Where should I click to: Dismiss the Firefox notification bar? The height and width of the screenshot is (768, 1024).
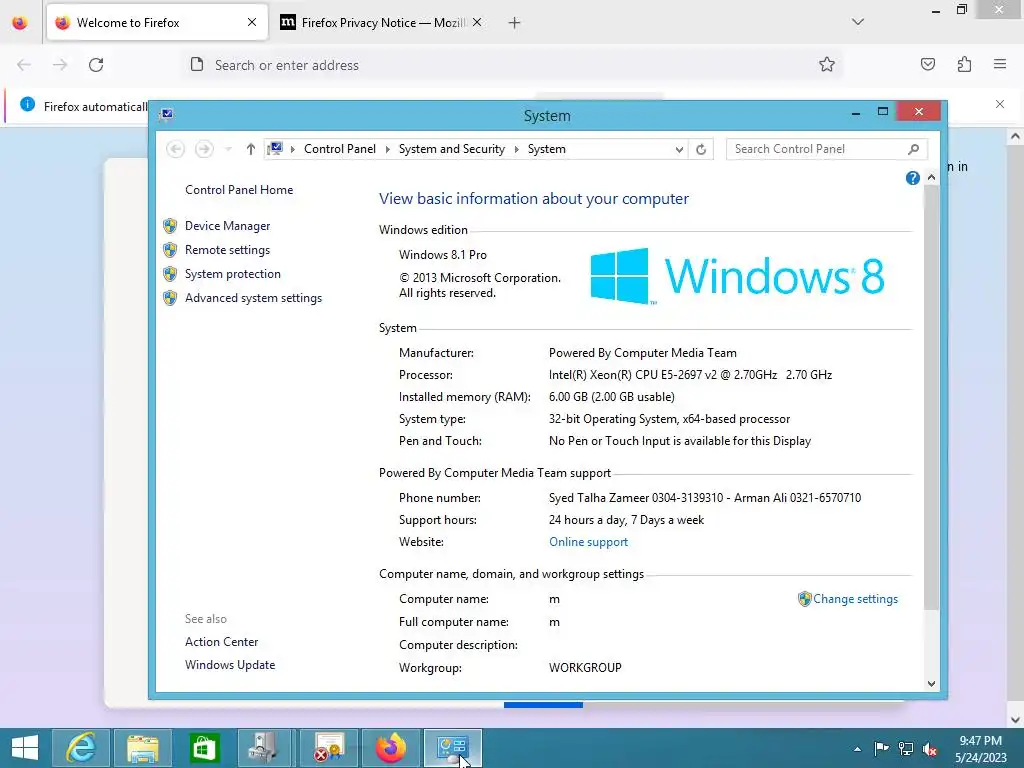click(1000, 104)
